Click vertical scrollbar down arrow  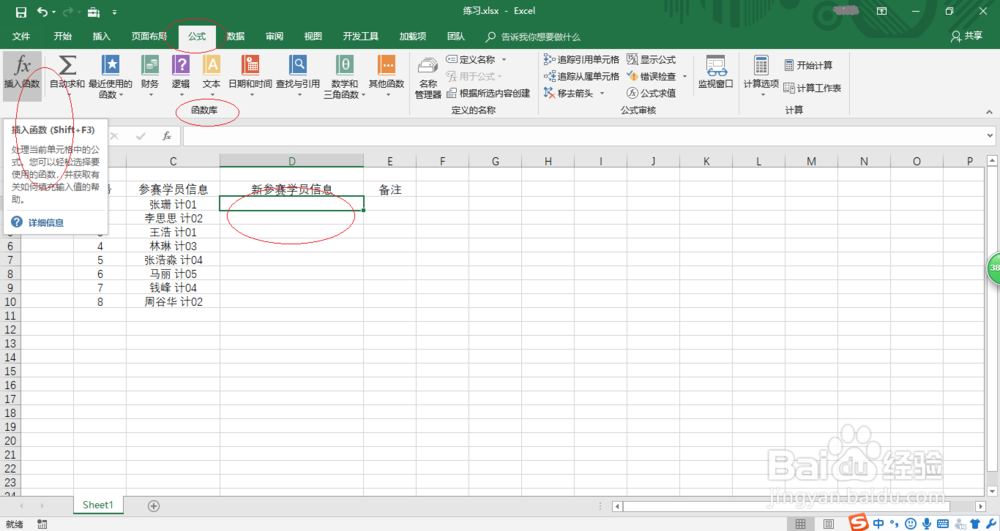pyautogui.click(x=992, y=491)
